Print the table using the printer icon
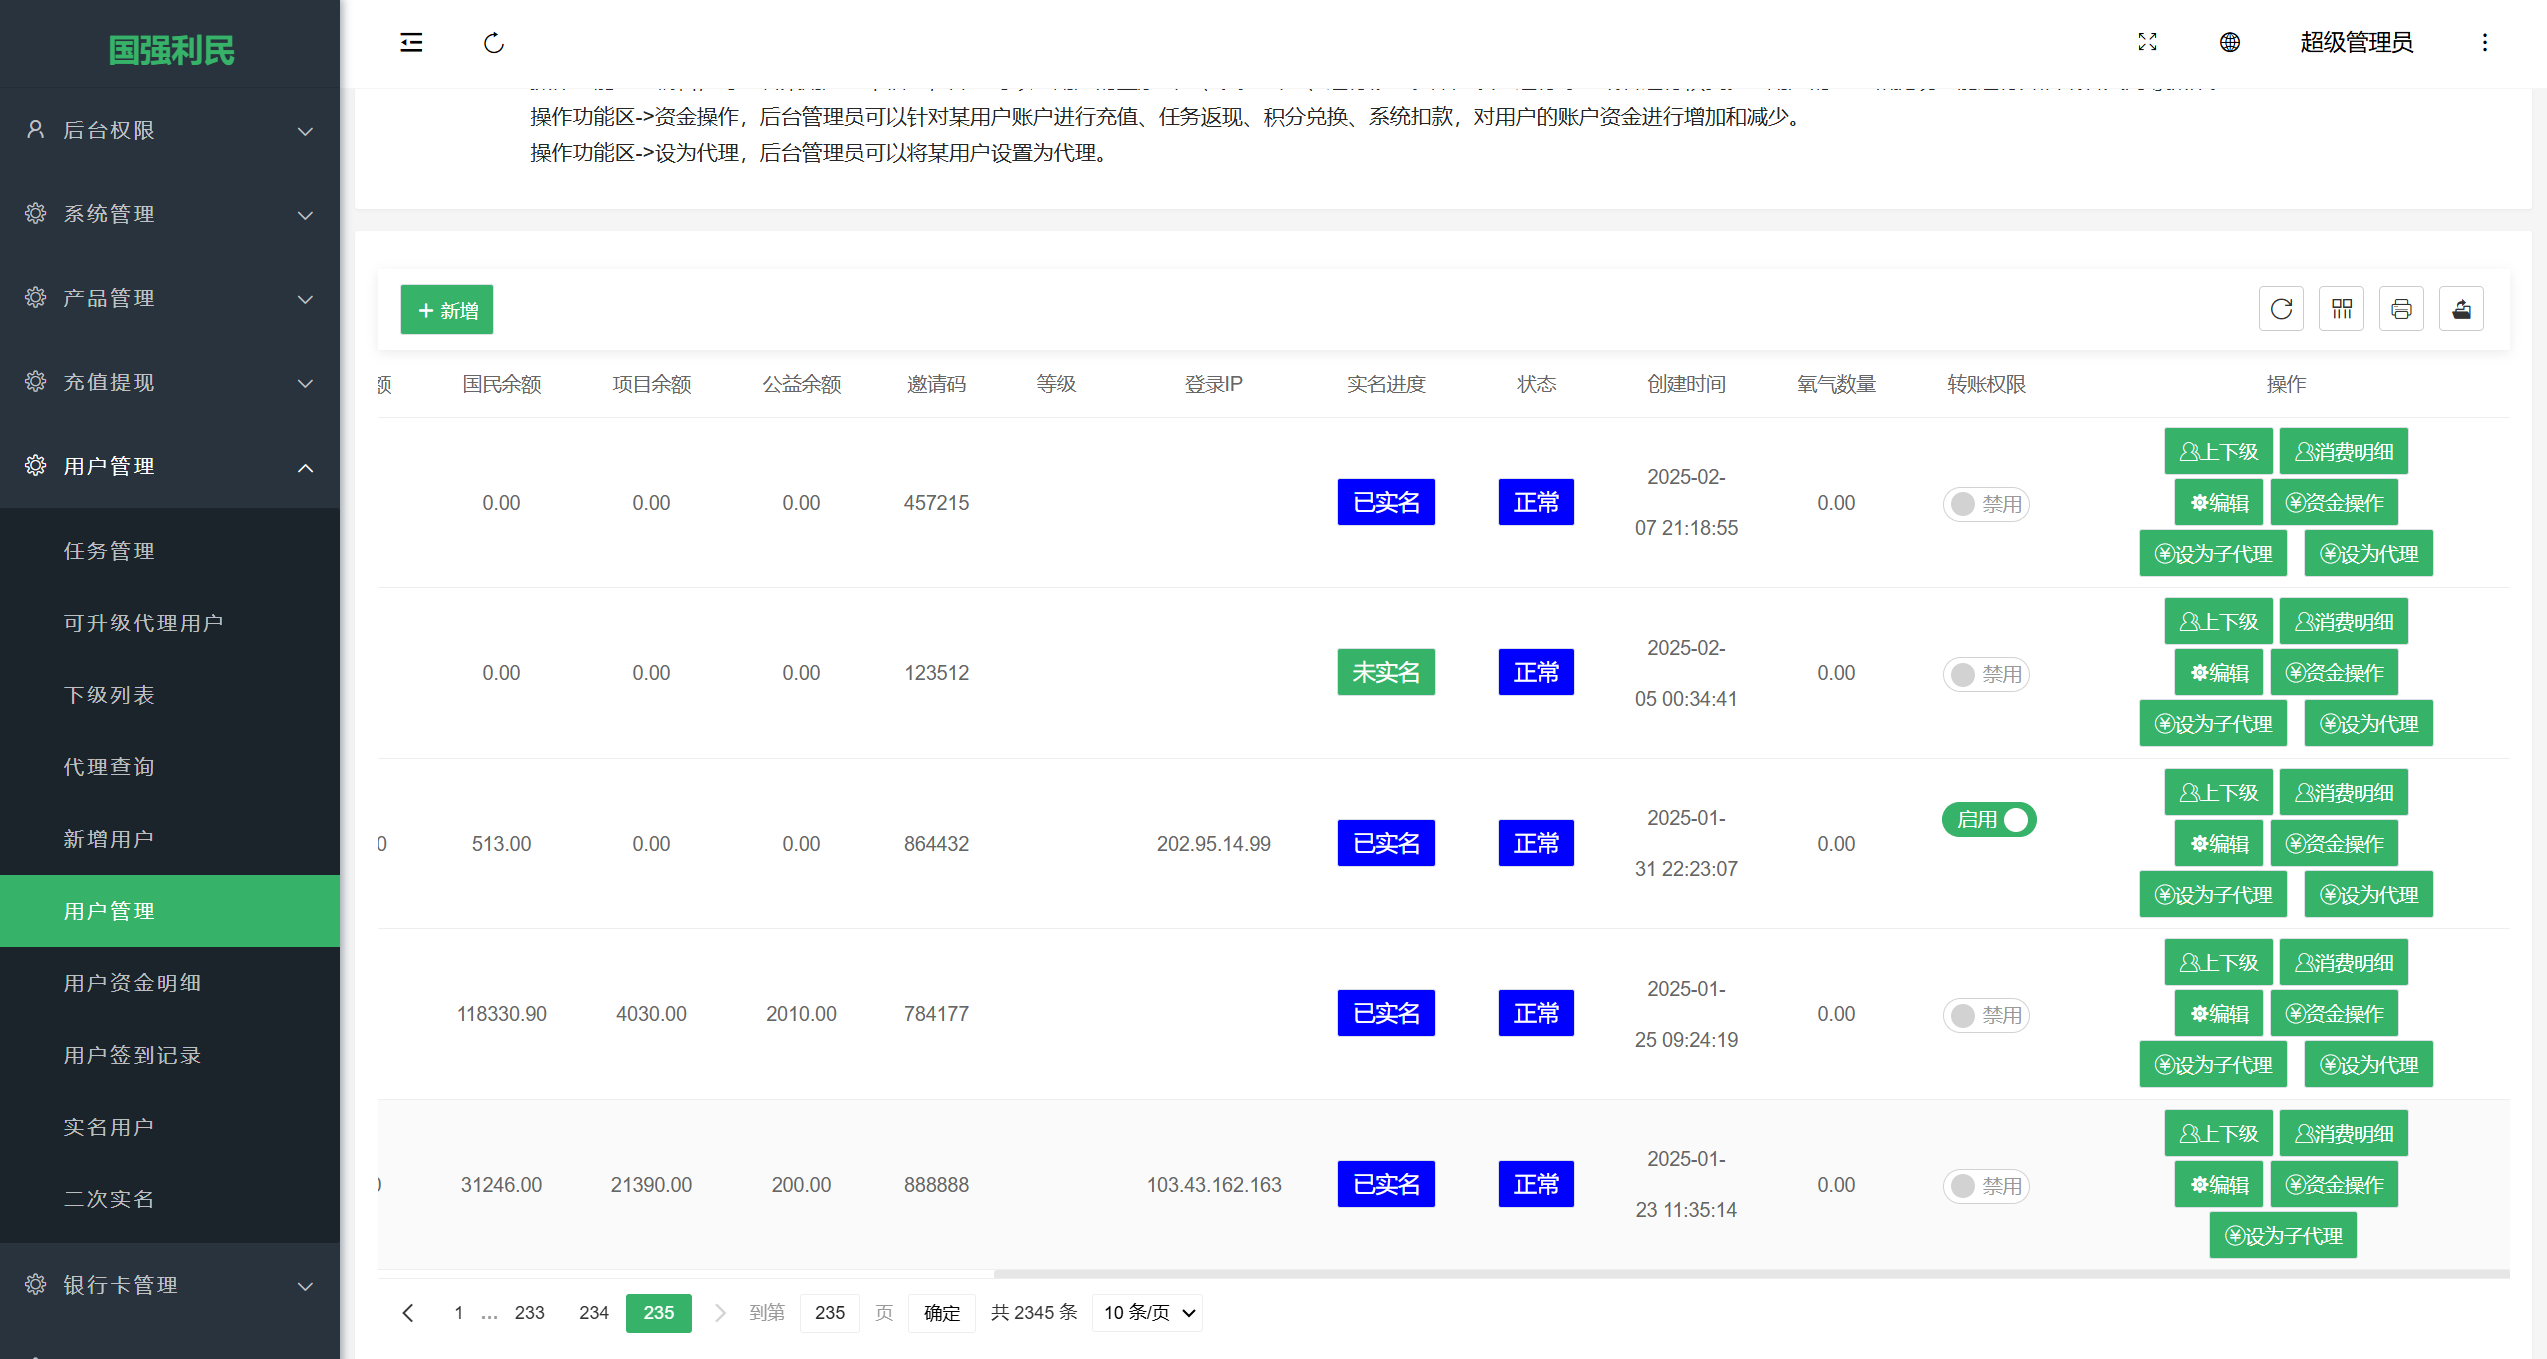2547x1359 pixels. [2401, 309]
